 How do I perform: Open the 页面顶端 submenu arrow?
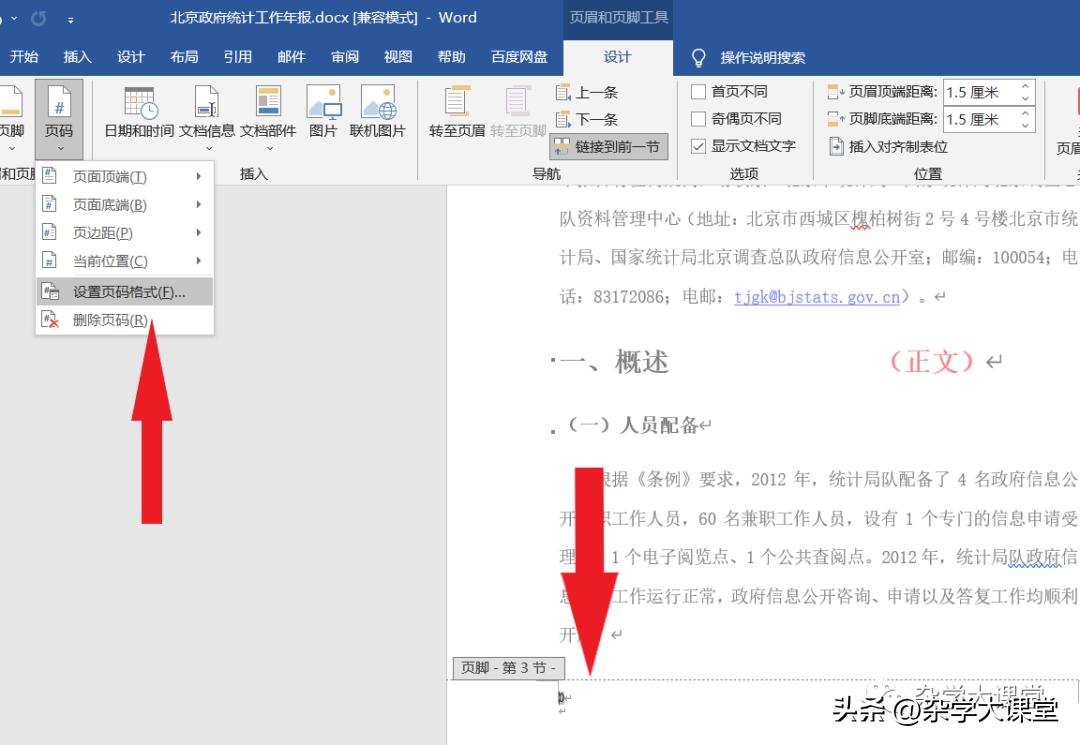[x=200, y=177]
